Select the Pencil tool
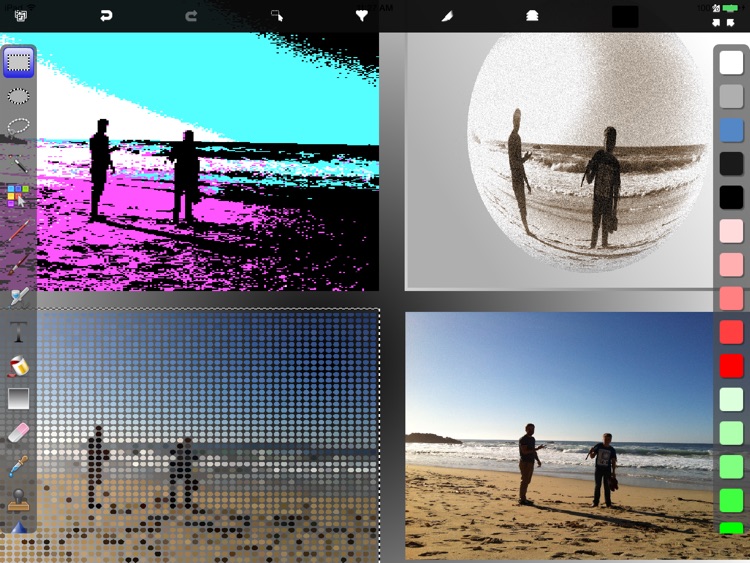The image size is (750, 563). coord(19,231)
